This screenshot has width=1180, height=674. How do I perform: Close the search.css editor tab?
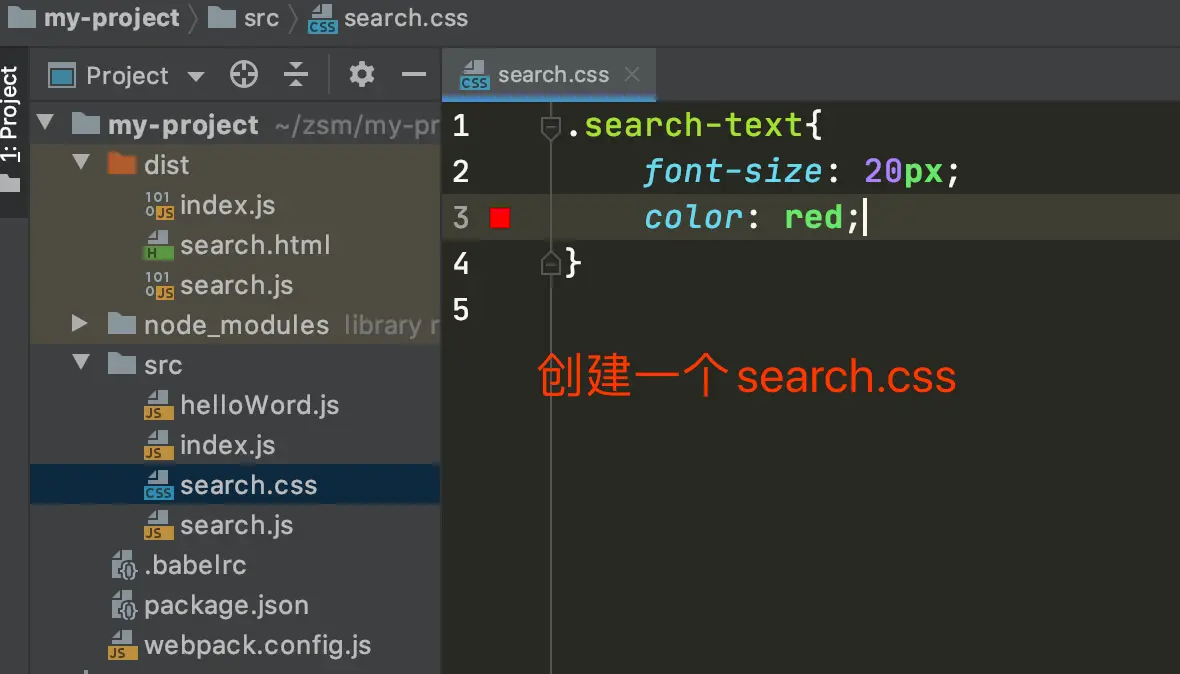[632, 74]
